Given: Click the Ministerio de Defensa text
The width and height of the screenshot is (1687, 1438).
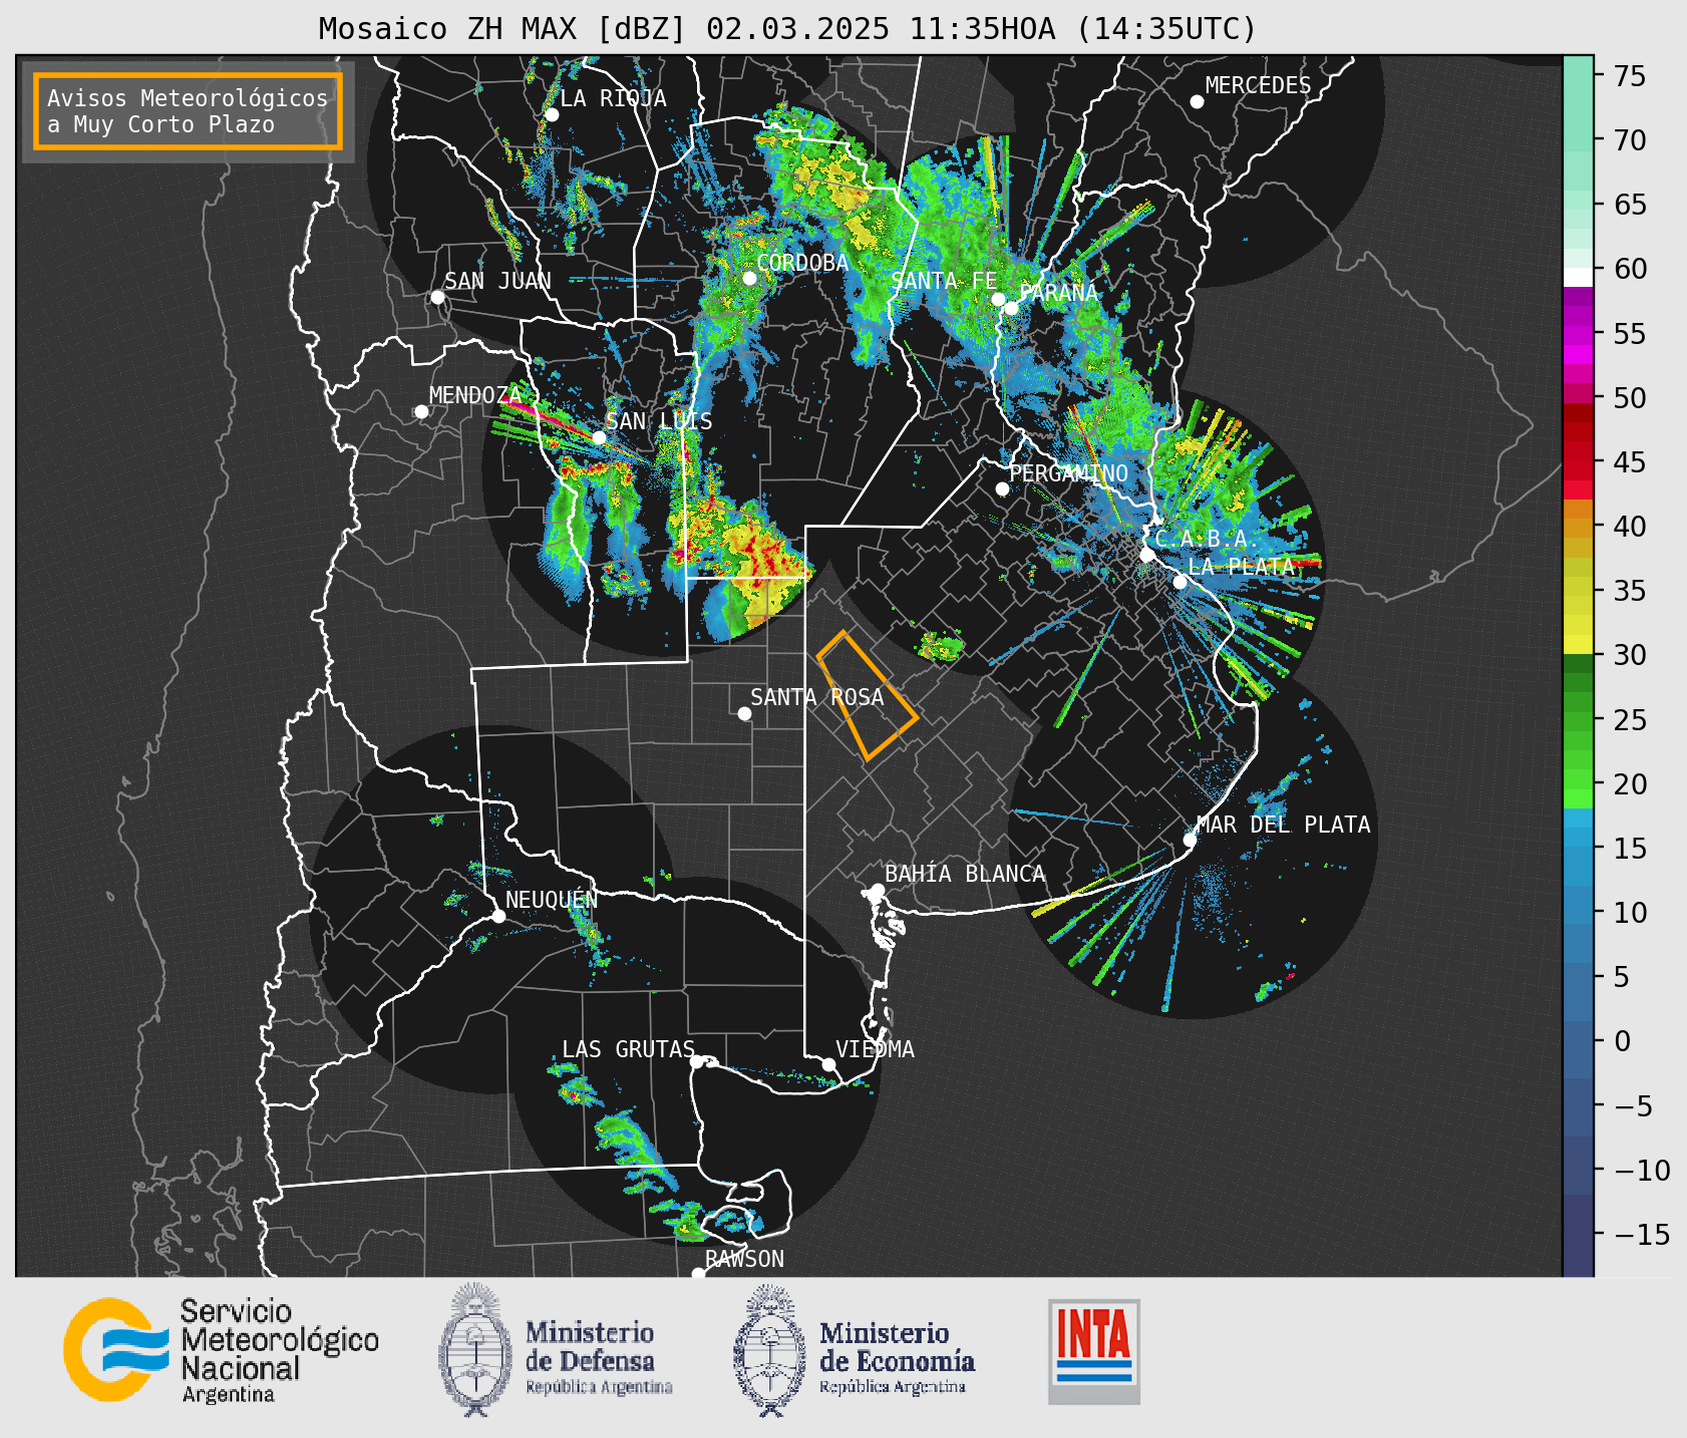Looking at the screenshot, I should point(598,1357).
